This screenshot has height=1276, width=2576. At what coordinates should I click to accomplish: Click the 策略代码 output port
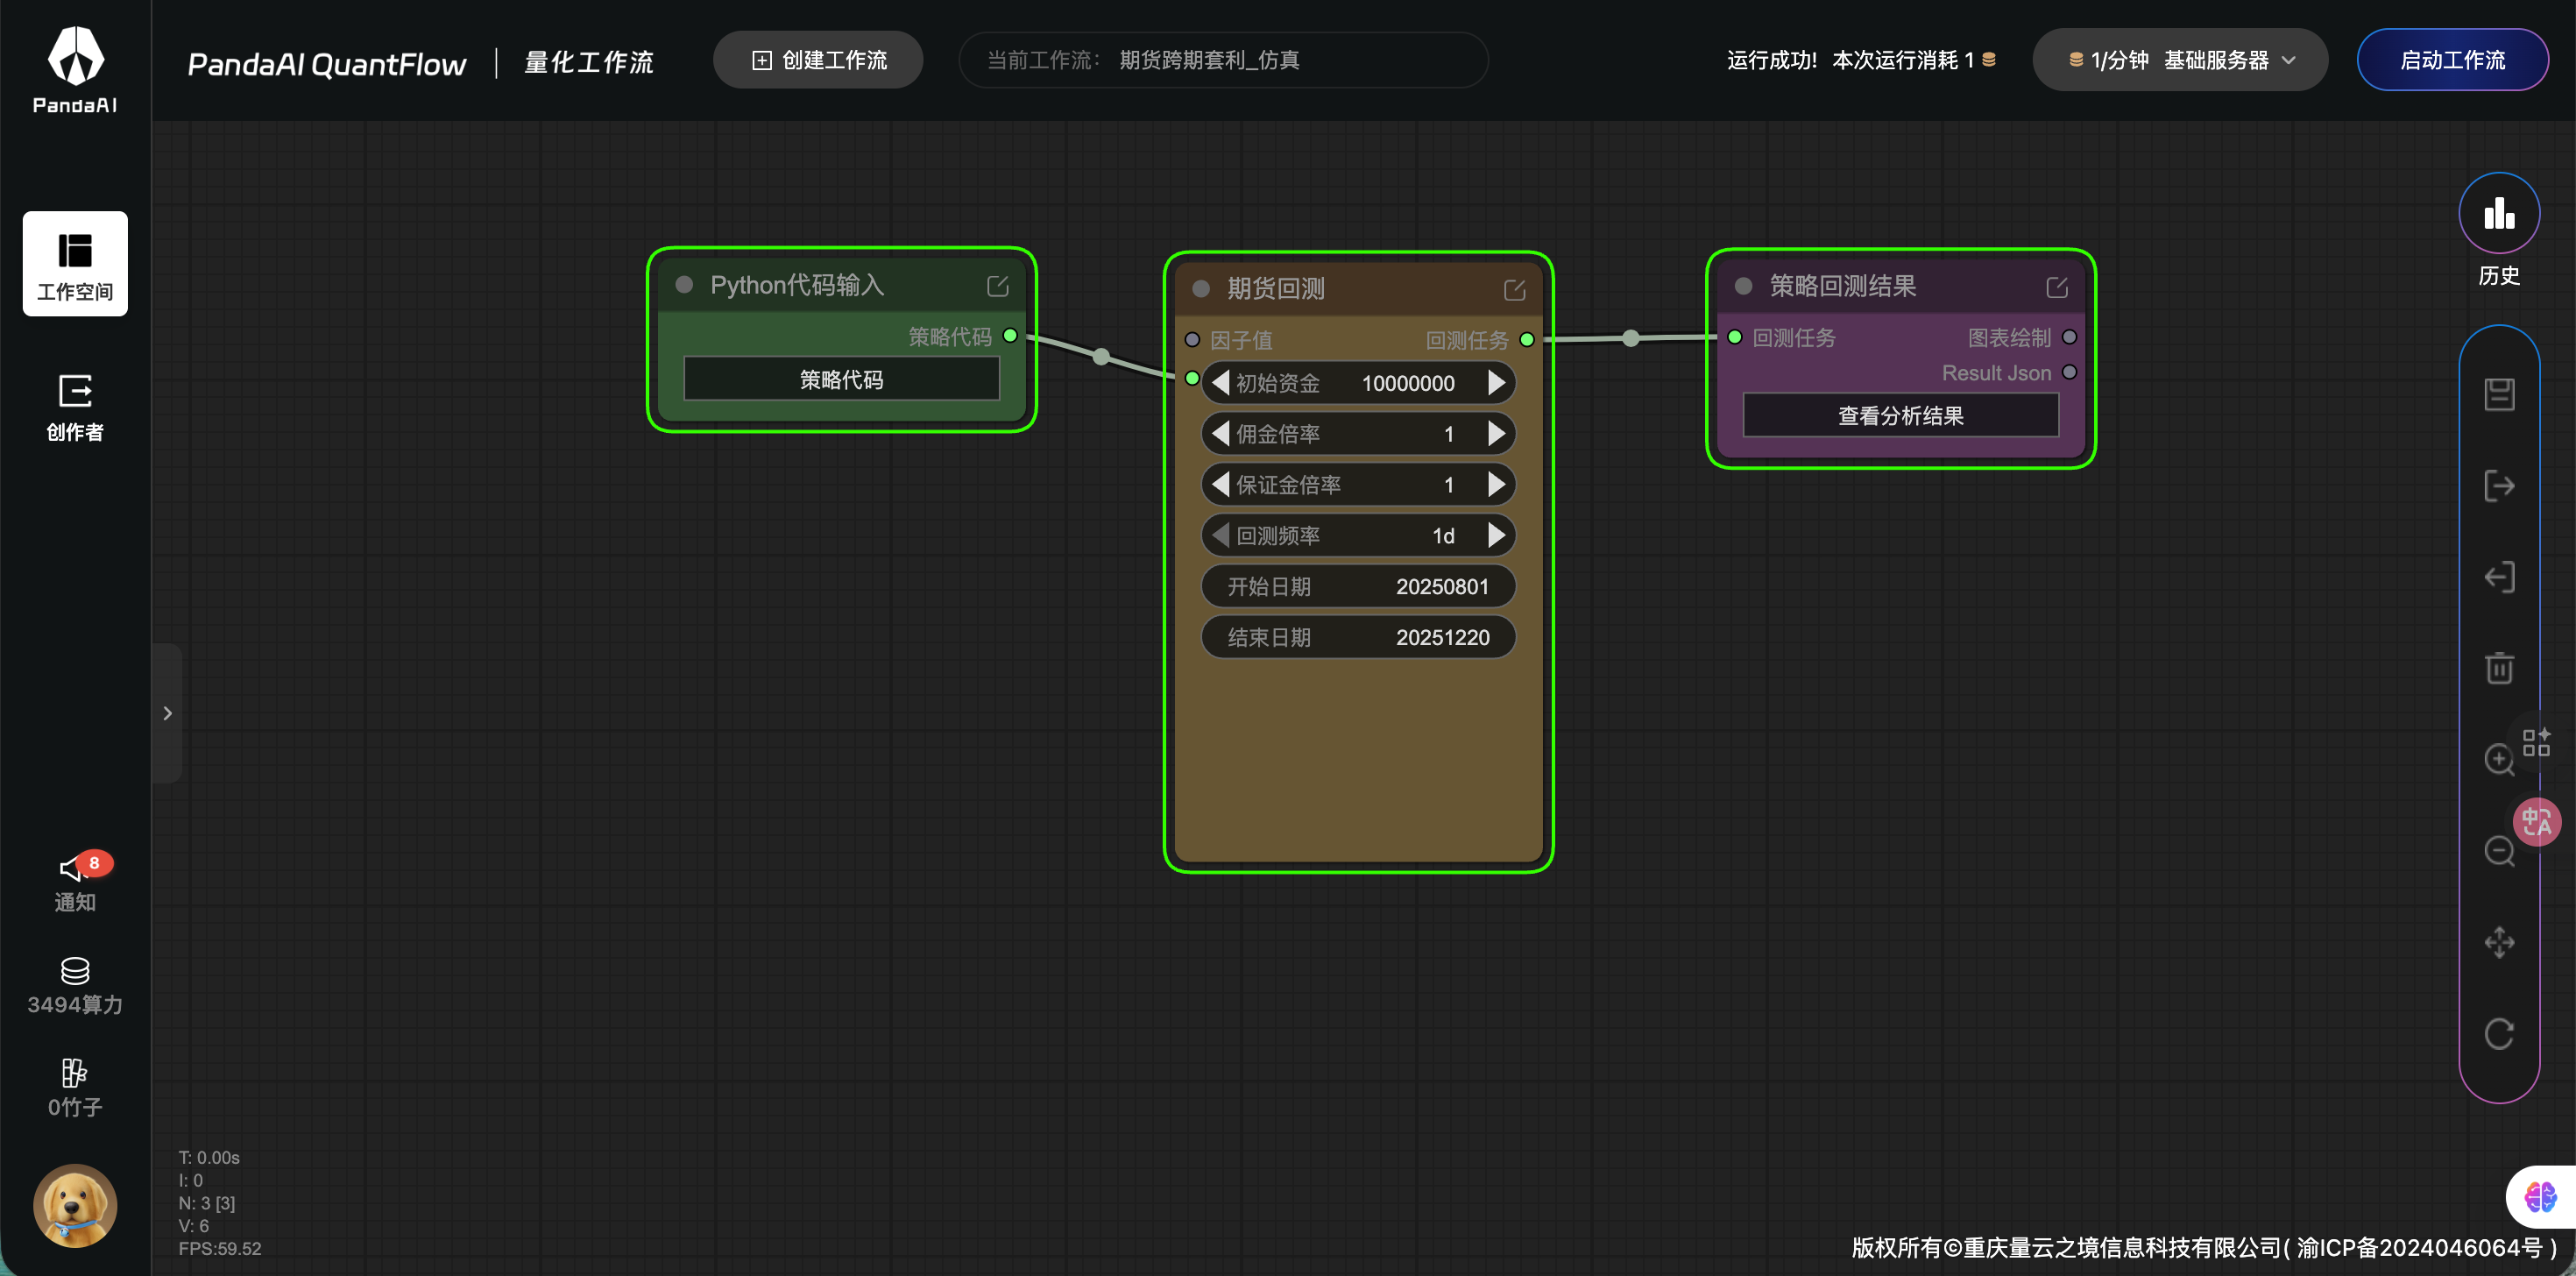pos(1010,336)
